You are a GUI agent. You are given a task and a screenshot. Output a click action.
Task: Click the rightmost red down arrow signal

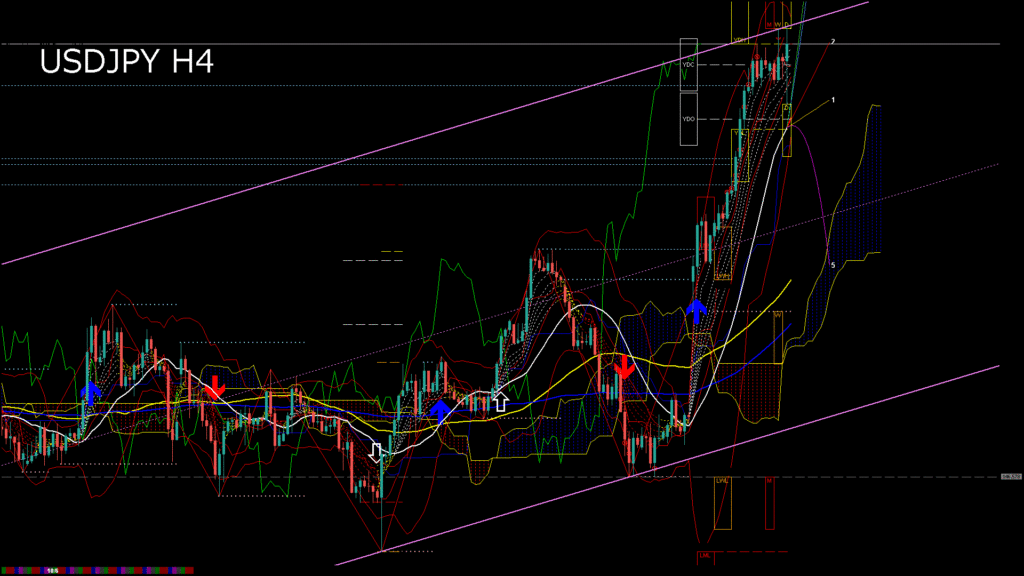coord(625,366)
